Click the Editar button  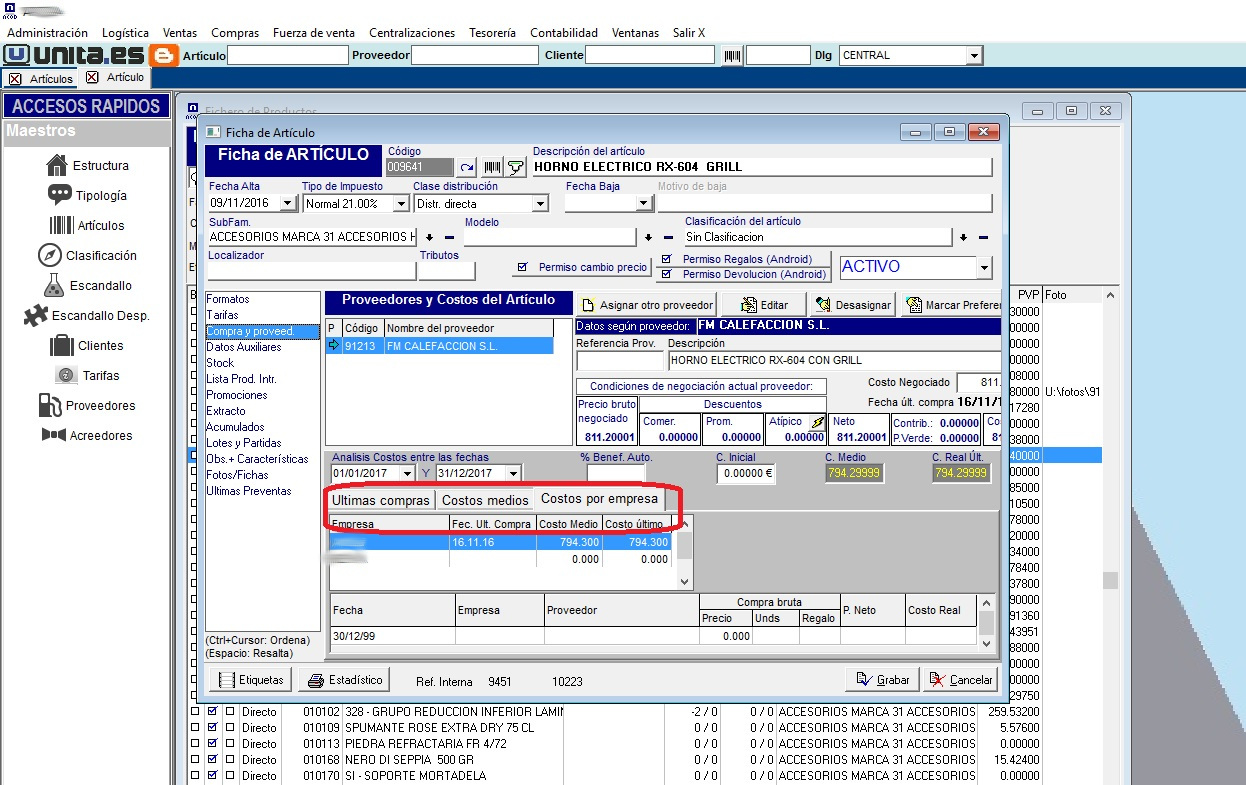click(764, 305)
